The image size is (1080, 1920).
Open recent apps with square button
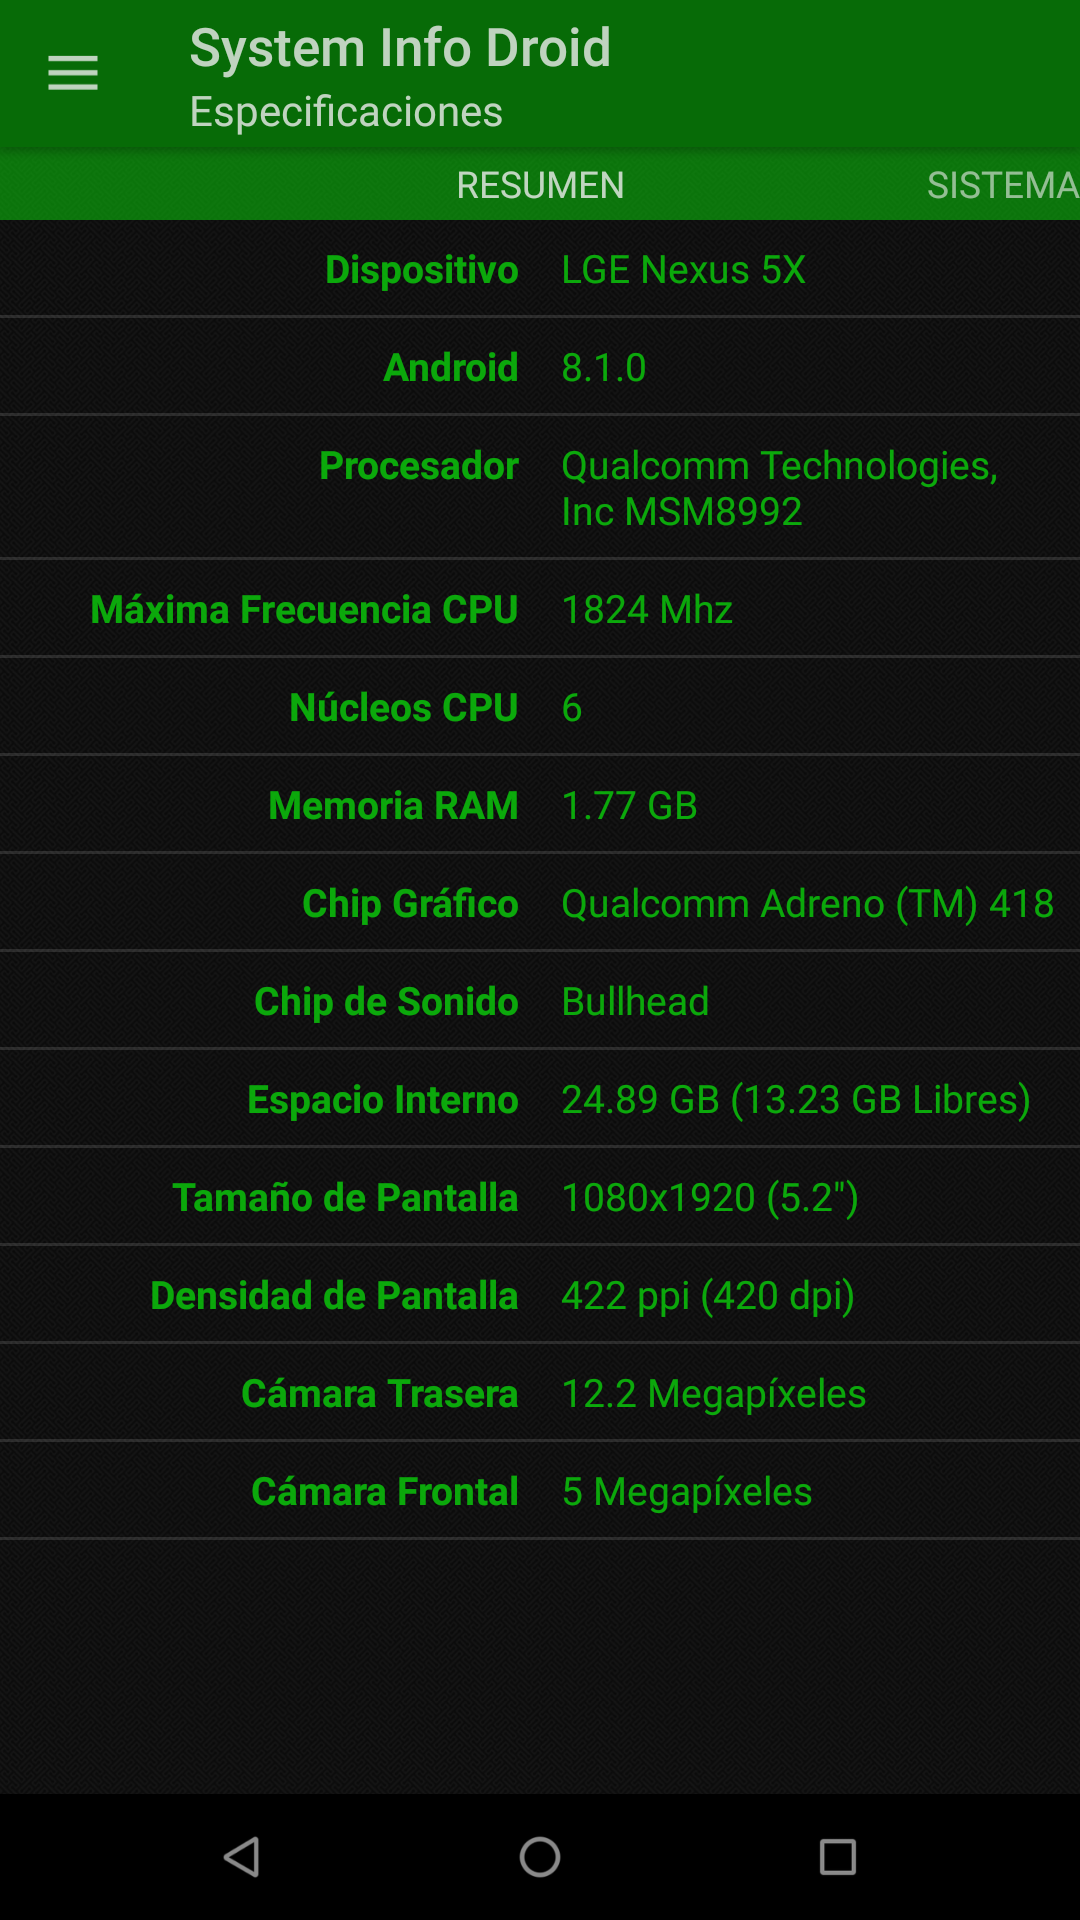[x=837, y=1857]
